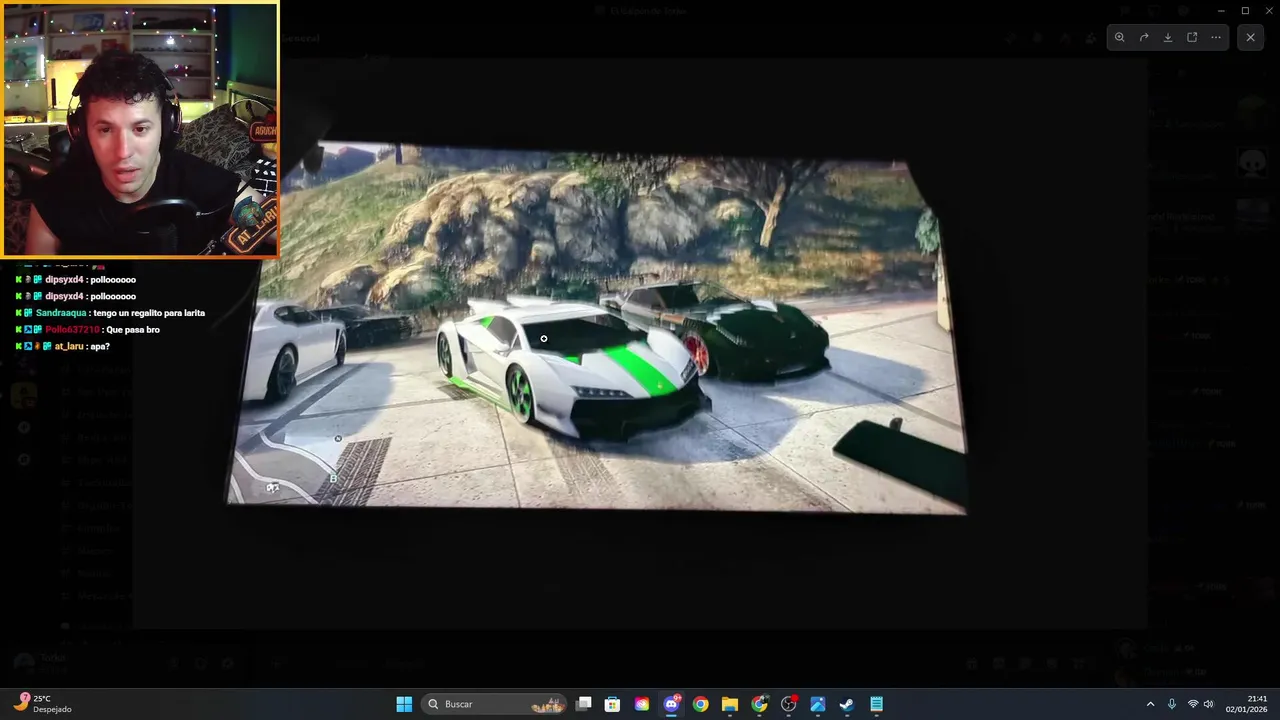Maximize or restore the Discord window
Image resolution: width=1280 pixels, height=720 pixels.
click(1245, 10)
